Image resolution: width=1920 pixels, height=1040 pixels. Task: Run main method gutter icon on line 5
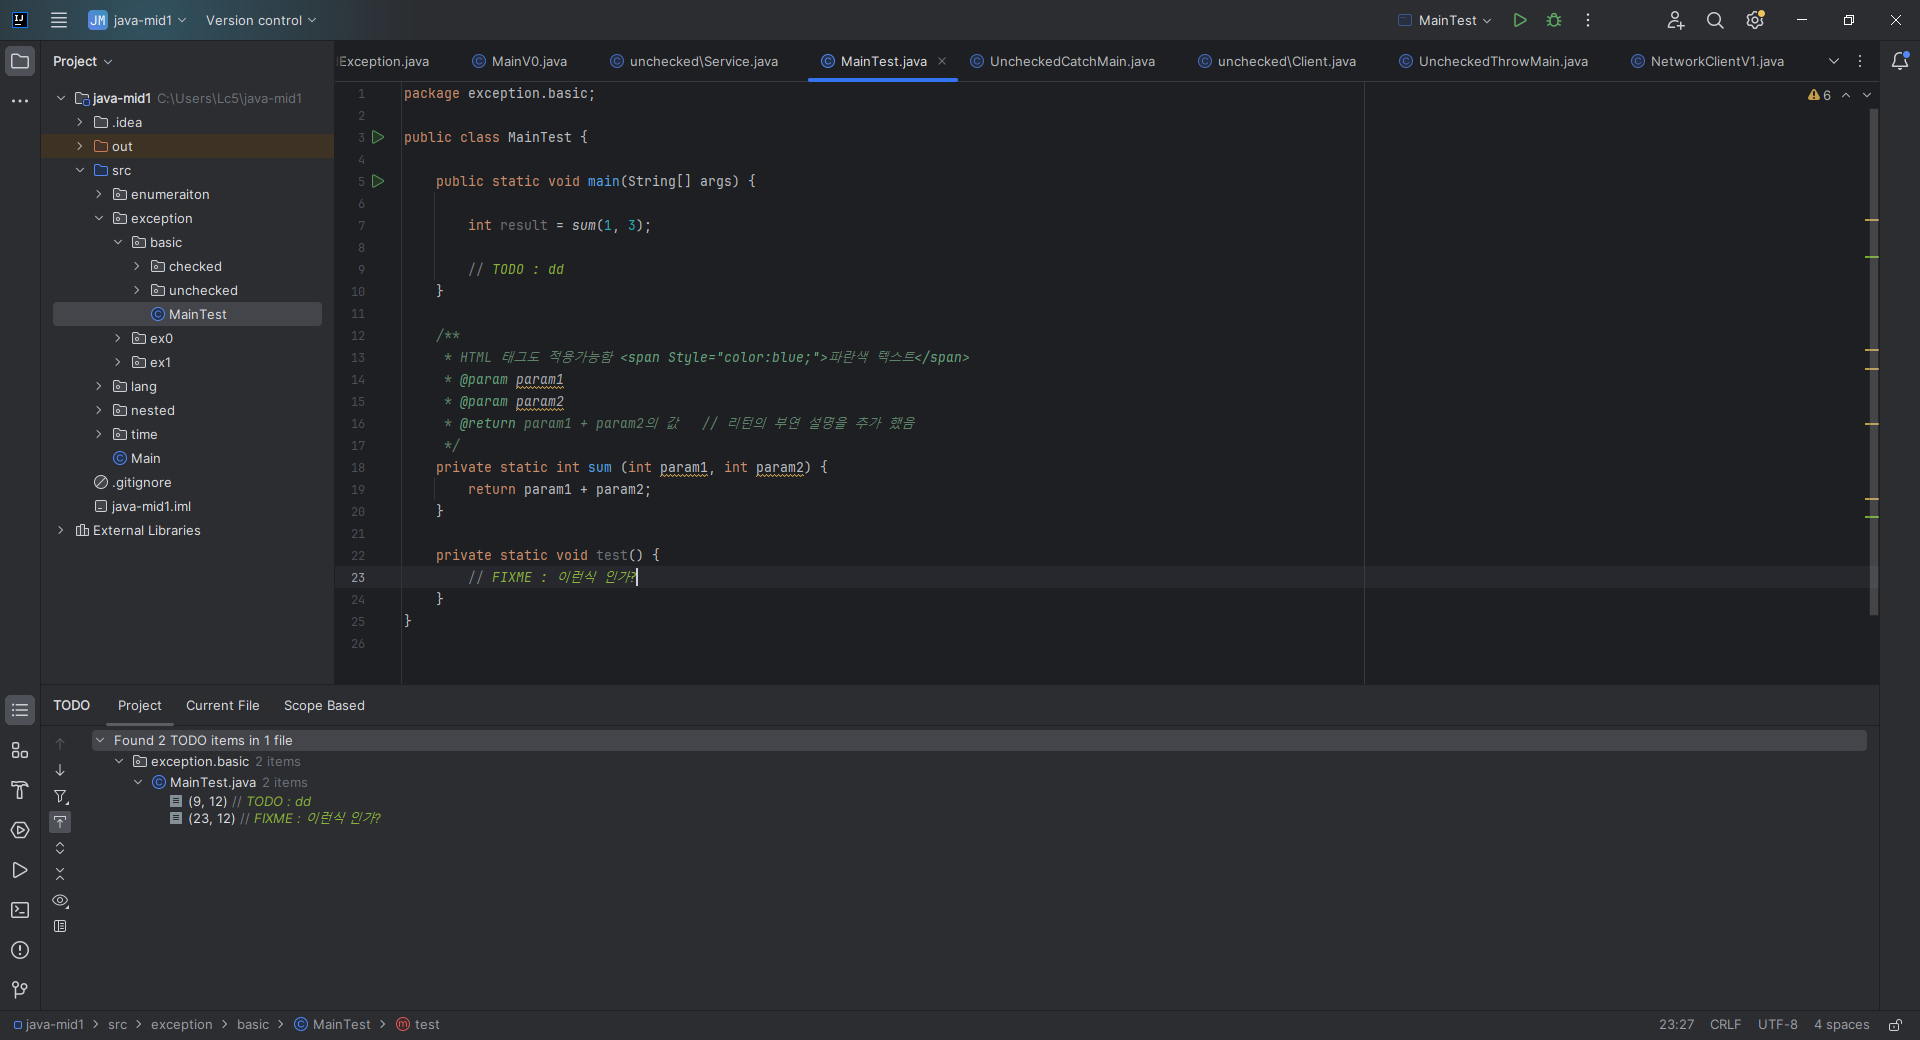tap(378, 181)
